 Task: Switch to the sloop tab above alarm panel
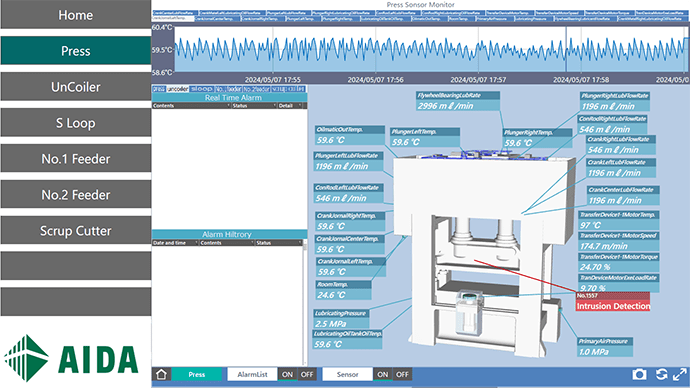click(x=202, y=89)
